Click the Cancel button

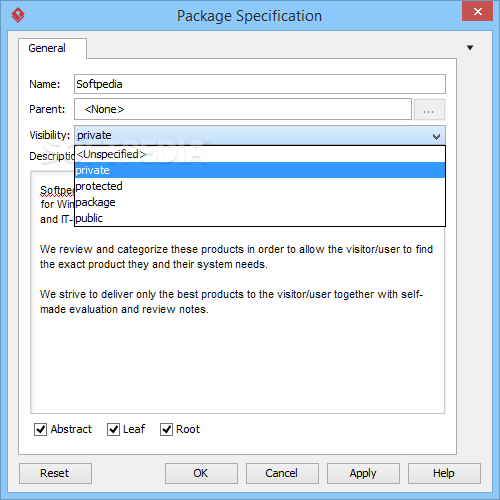tap(282, 473)
